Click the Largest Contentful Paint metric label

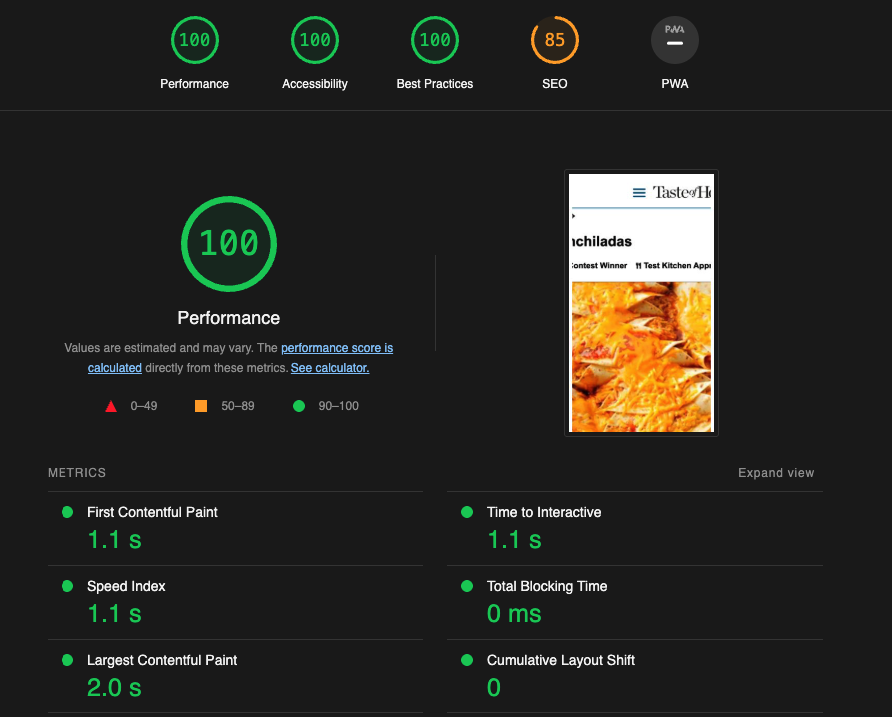pyautogui.click(x=162, y=660)
